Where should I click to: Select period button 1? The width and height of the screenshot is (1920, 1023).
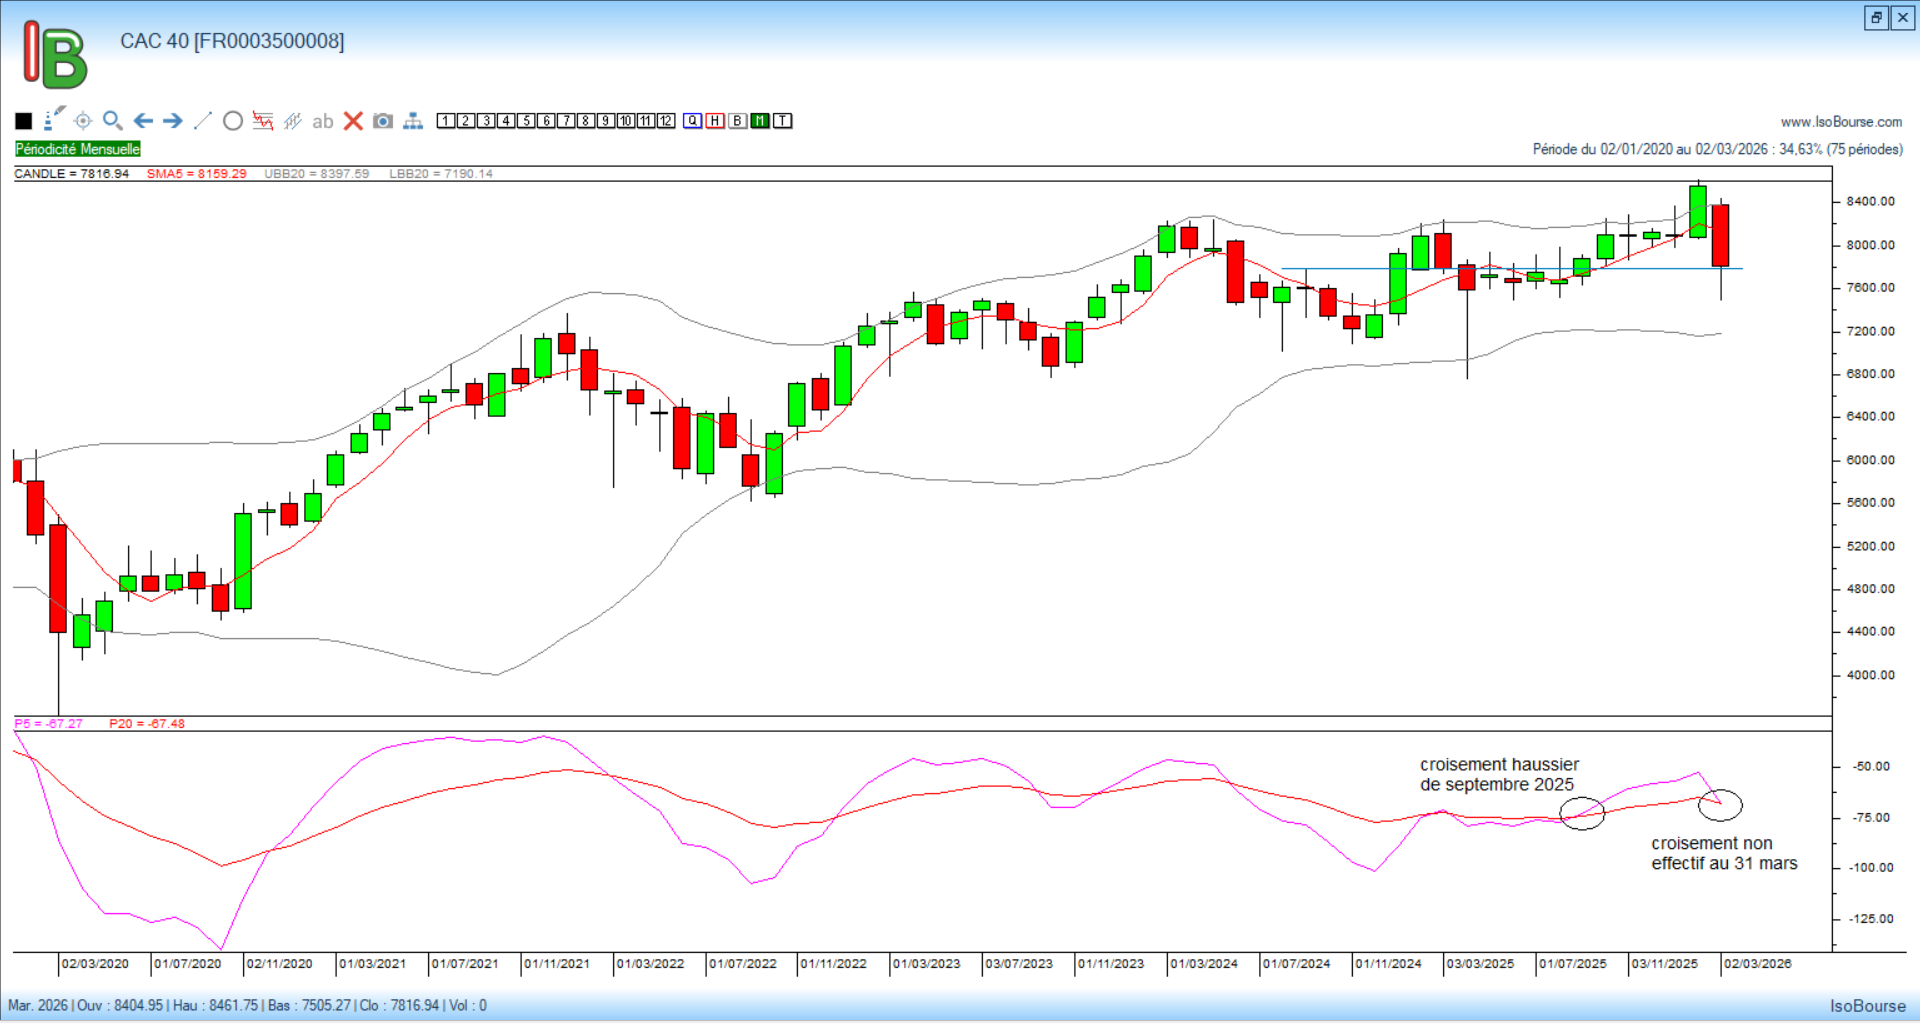pos(446,121)
